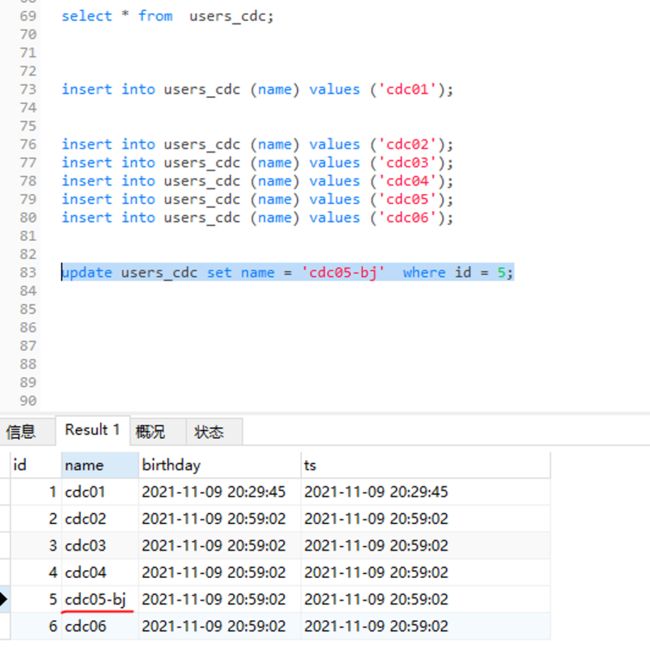This screenshot has width=650, height=664.
Task: Click birthday cell in the cdc04 row
Action: [x=219, y=573]
